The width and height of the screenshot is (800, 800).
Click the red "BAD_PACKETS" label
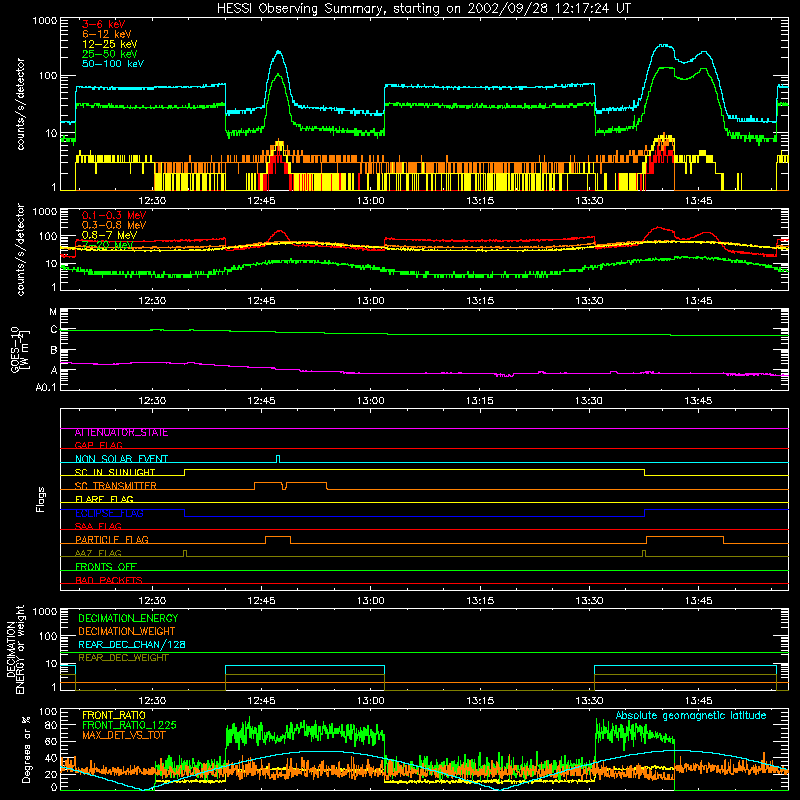point(109,580)
